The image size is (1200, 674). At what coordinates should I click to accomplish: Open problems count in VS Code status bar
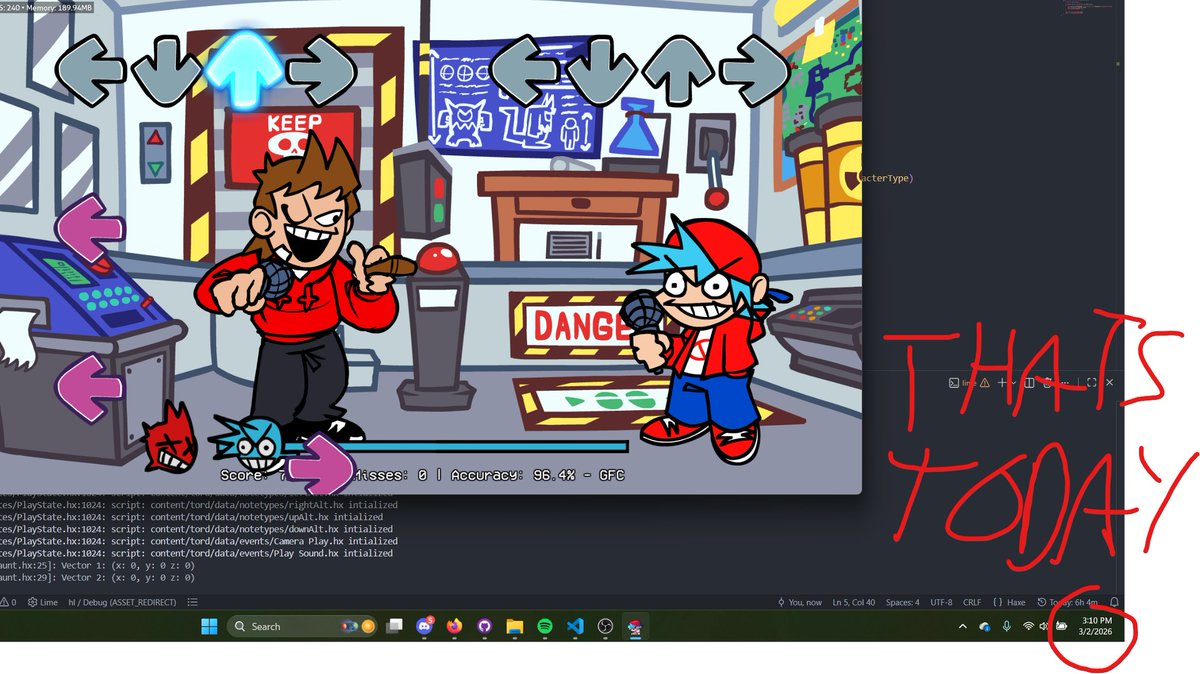click(9, 603)
